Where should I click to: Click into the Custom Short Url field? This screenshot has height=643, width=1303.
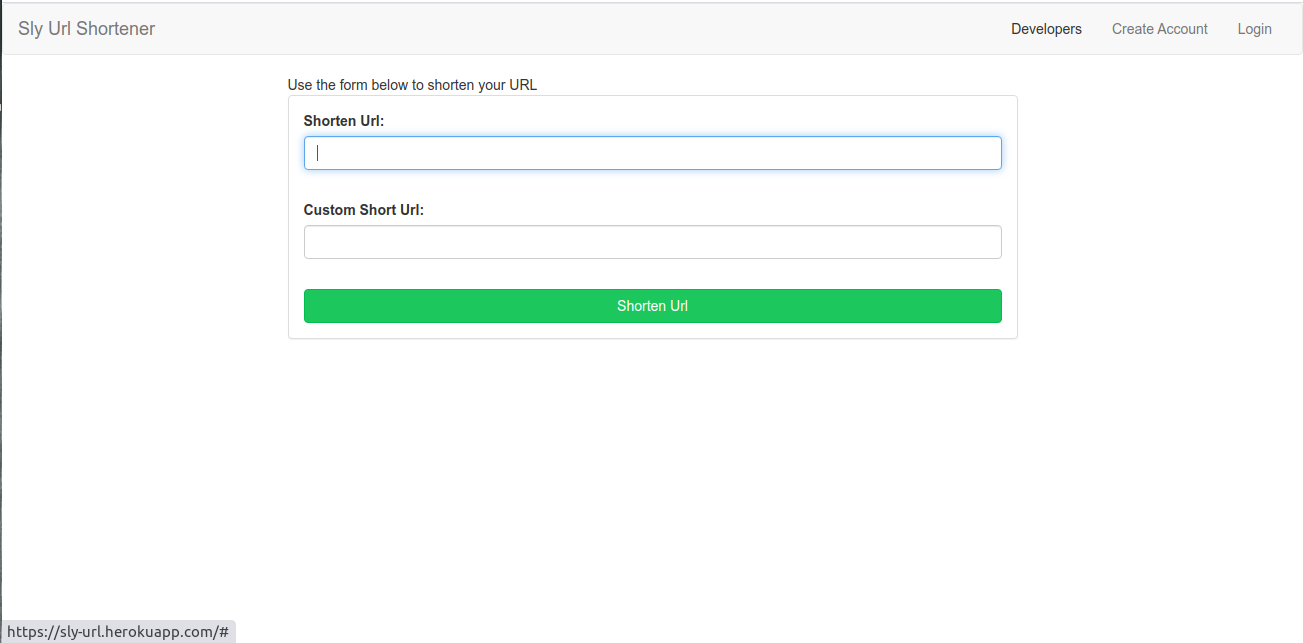pos(652,242)
